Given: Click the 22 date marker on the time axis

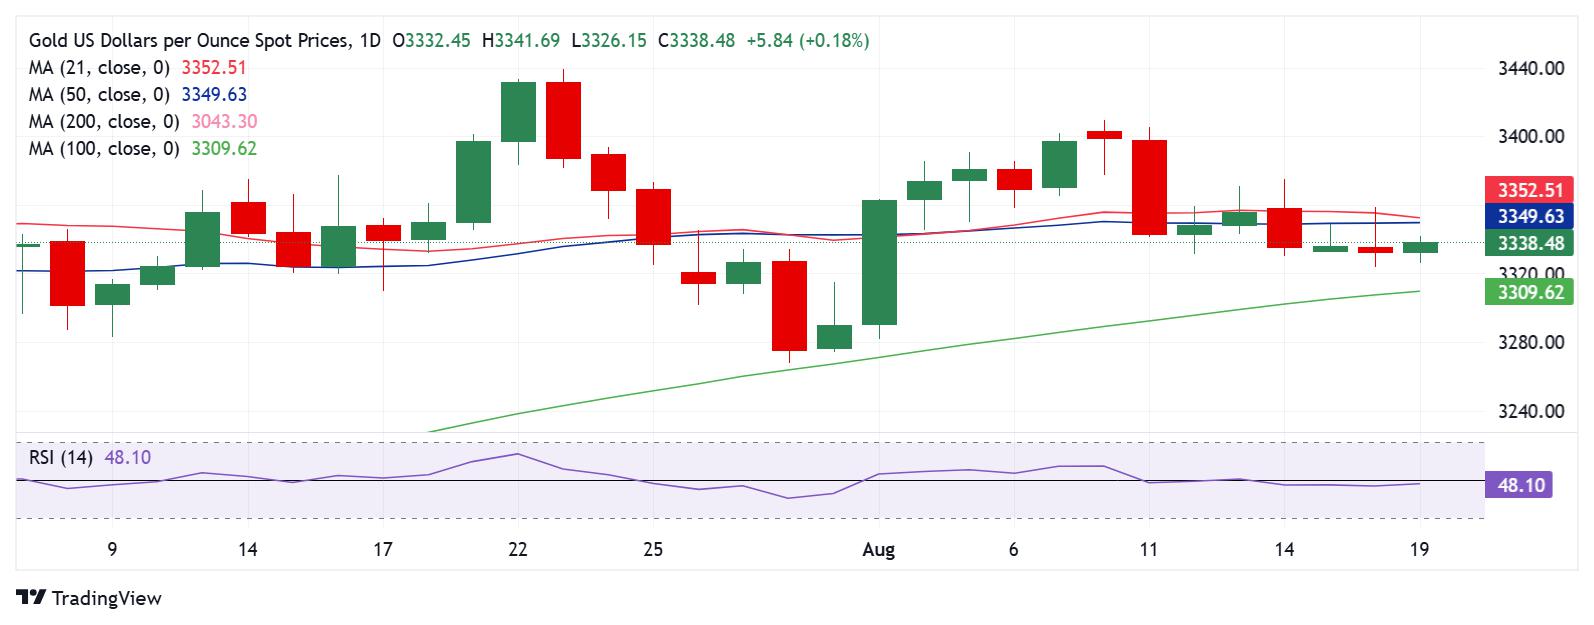Looking at the screenshot, I should point(517,549).
